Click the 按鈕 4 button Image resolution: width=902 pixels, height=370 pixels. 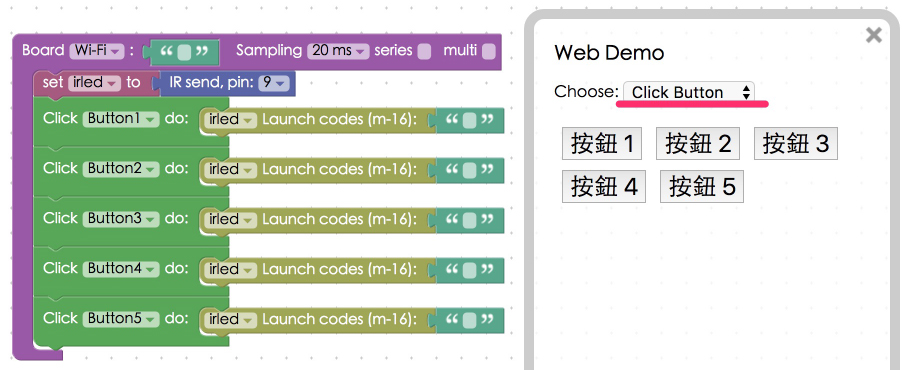coord(603,186)
